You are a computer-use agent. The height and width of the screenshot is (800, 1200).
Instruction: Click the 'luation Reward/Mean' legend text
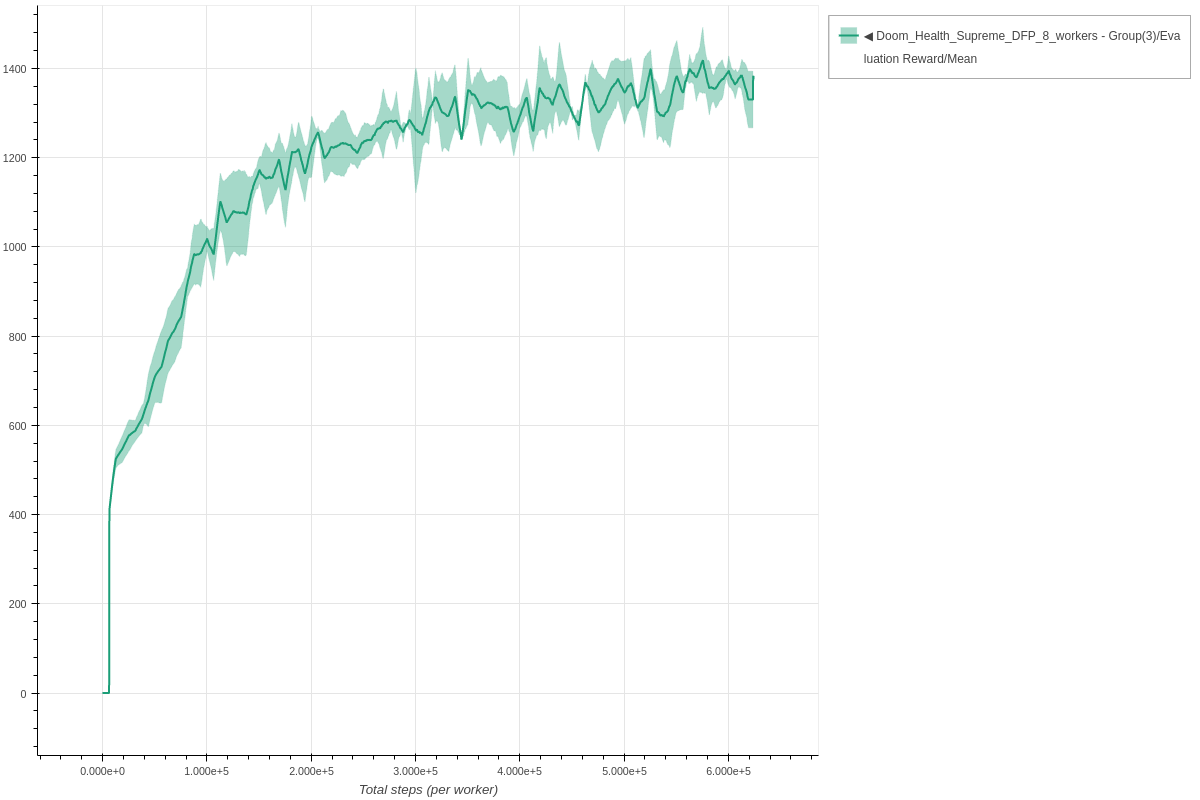point(920,59)
